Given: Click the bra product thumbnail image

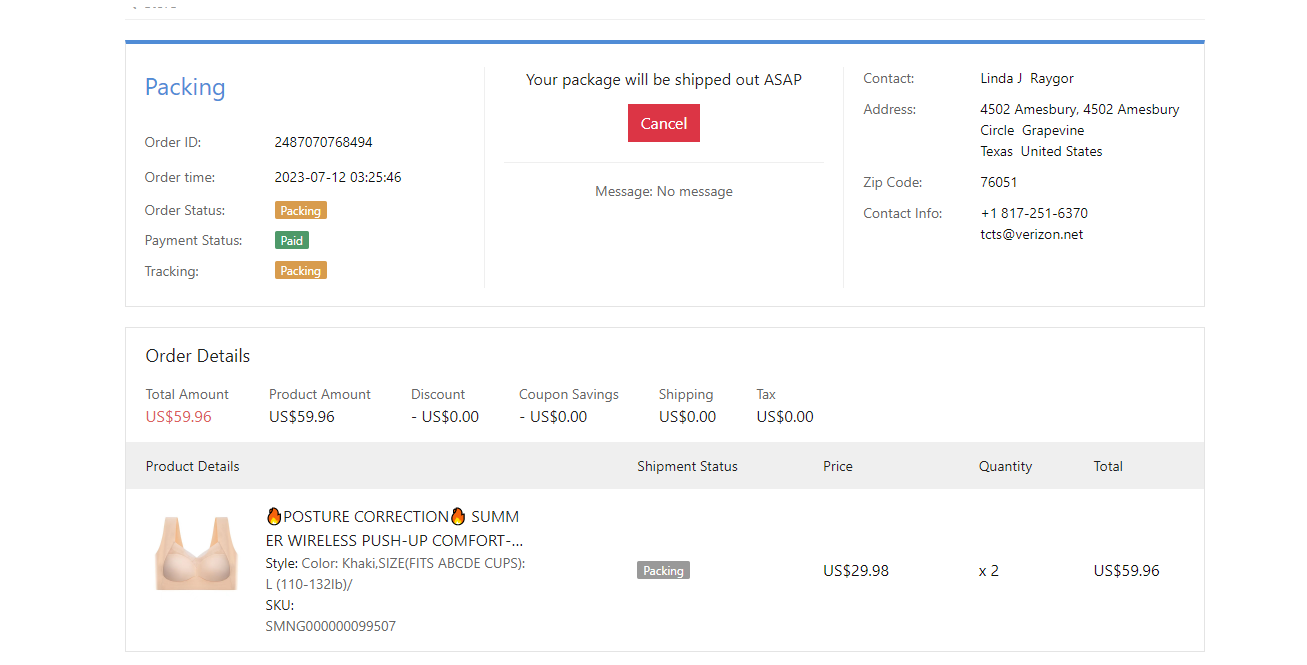Looking at the screenshot, I should click(196, 553).
